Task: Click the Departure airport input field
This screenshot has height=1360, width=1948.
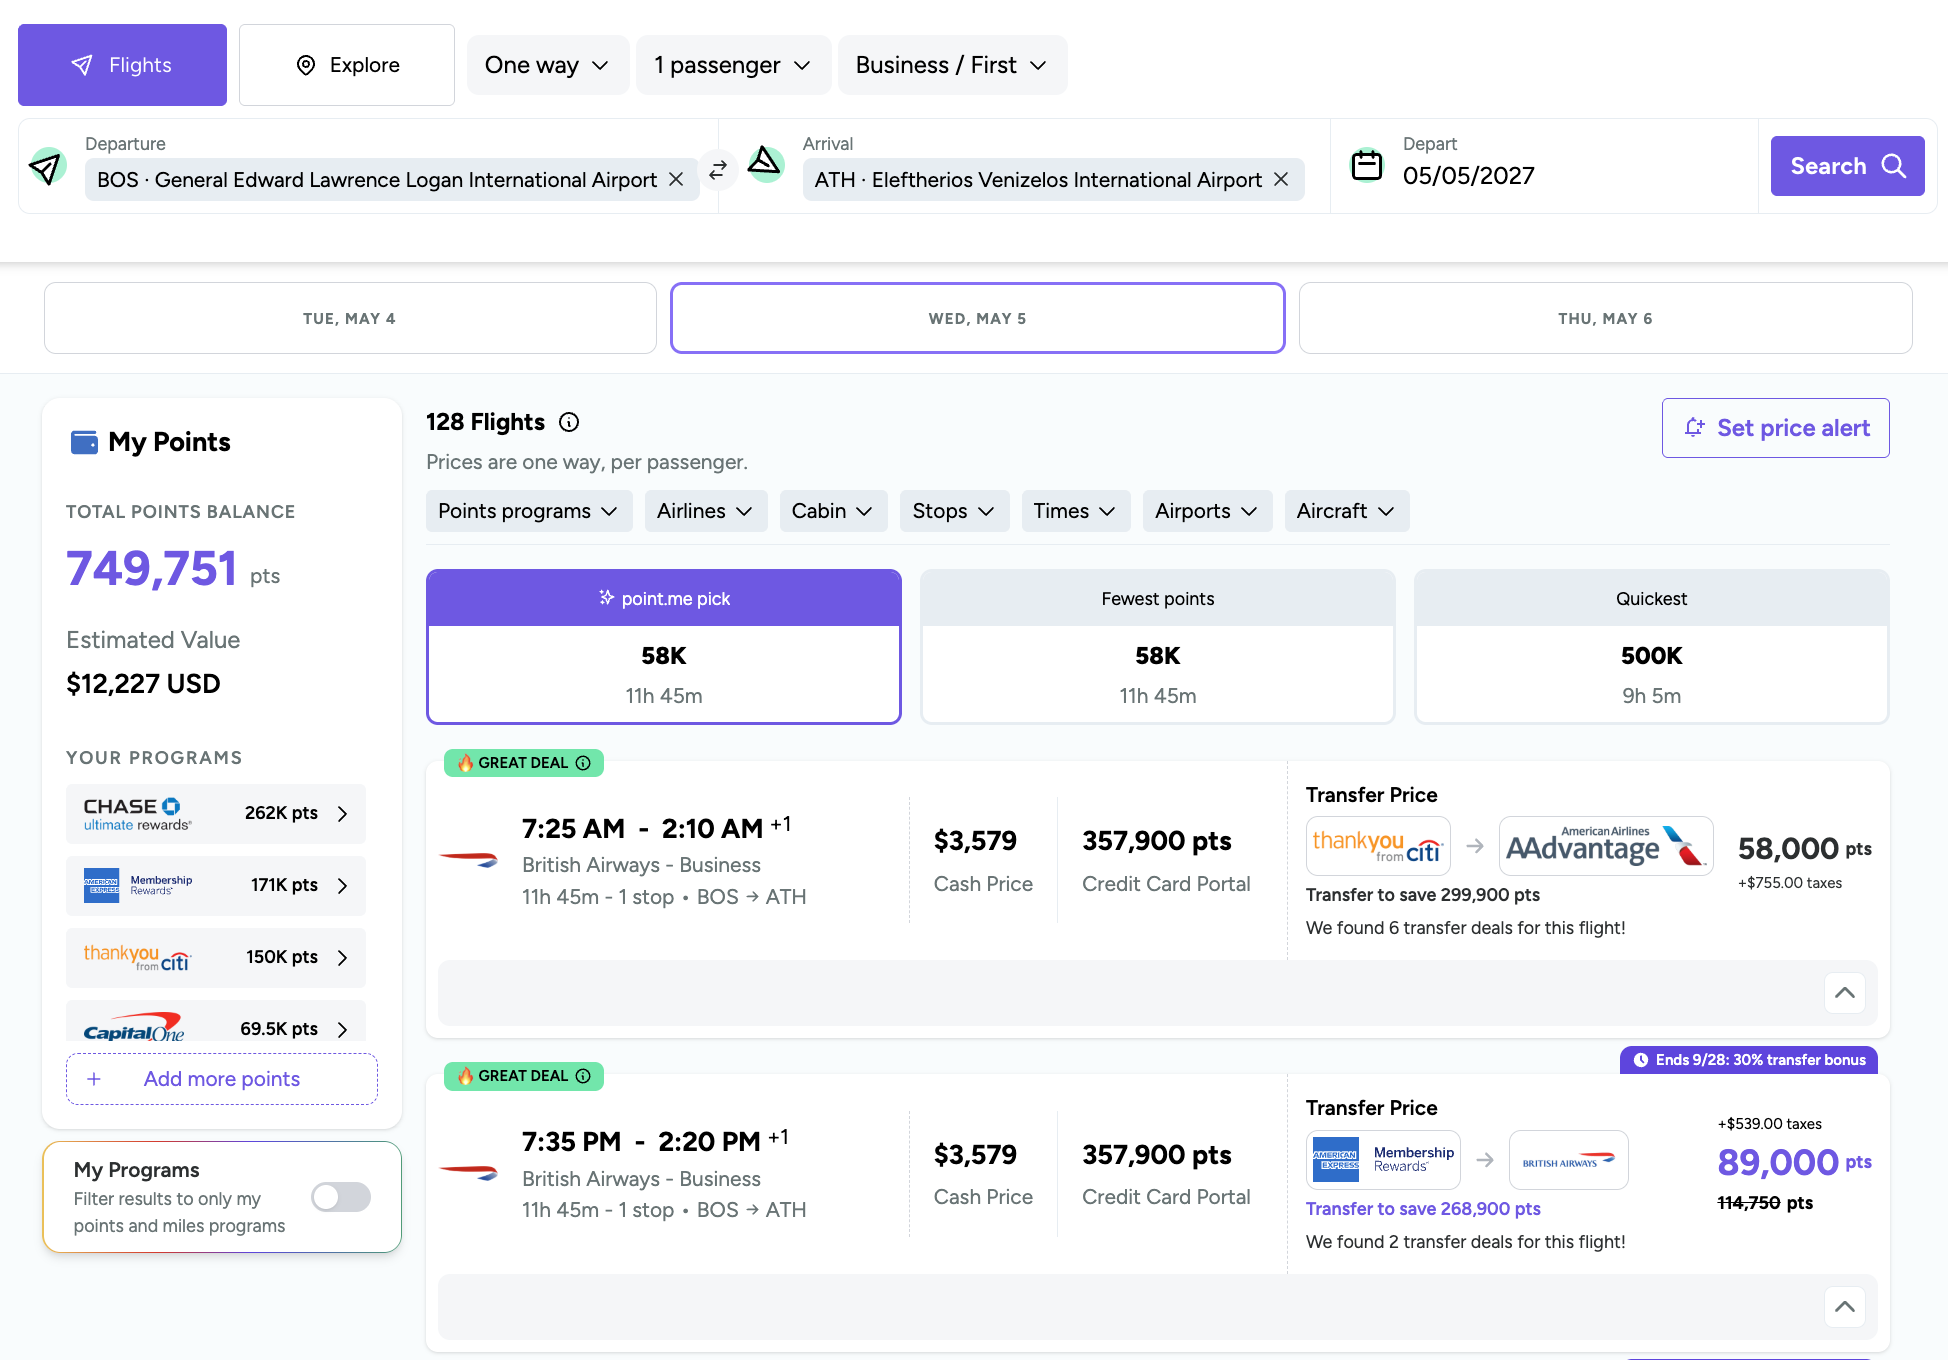Action: pyautogui.click(x=392, y=179)
